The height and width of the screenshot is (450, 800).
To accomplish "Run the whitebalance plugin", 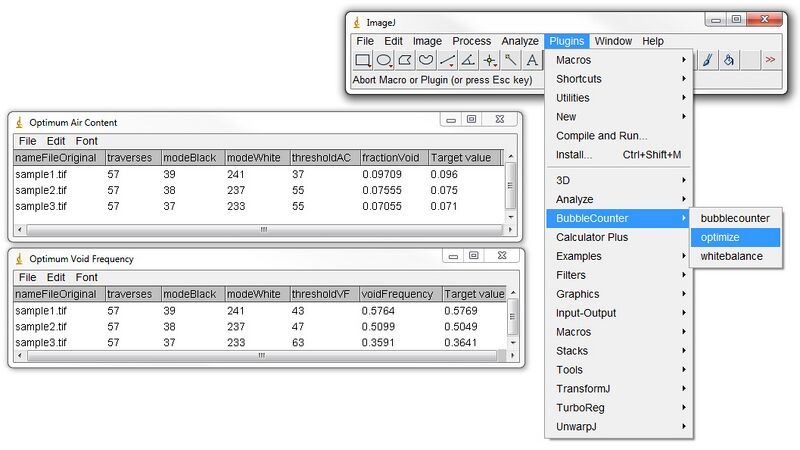I will pos(735,256).
